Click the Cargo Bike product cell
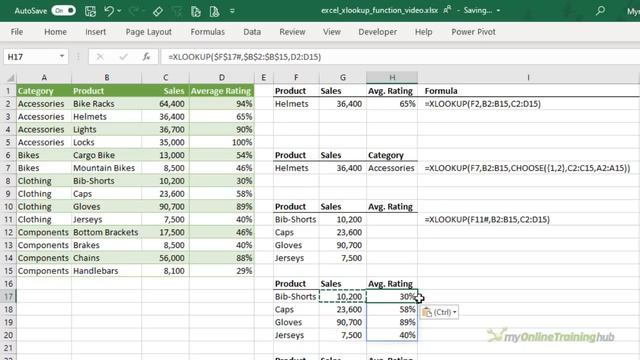The height and width of the screenshot is (360, 640). (107, 155)
